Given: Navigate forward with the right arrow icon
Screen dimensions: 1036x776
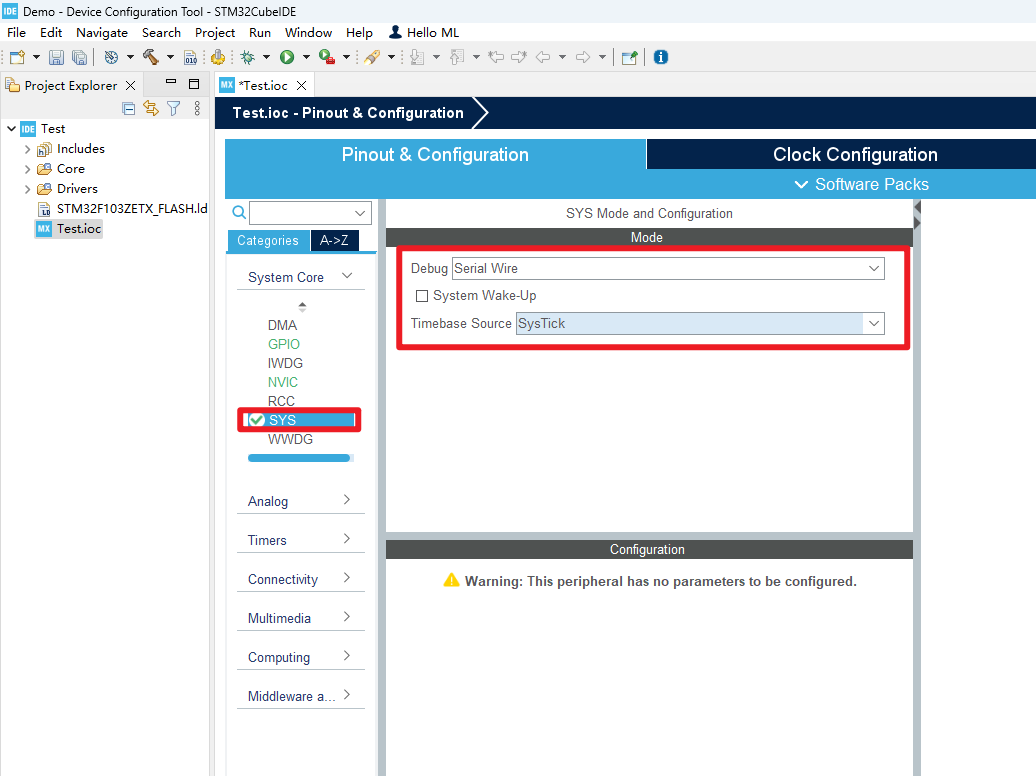Looking at the screenshot, I should point(583,58).
